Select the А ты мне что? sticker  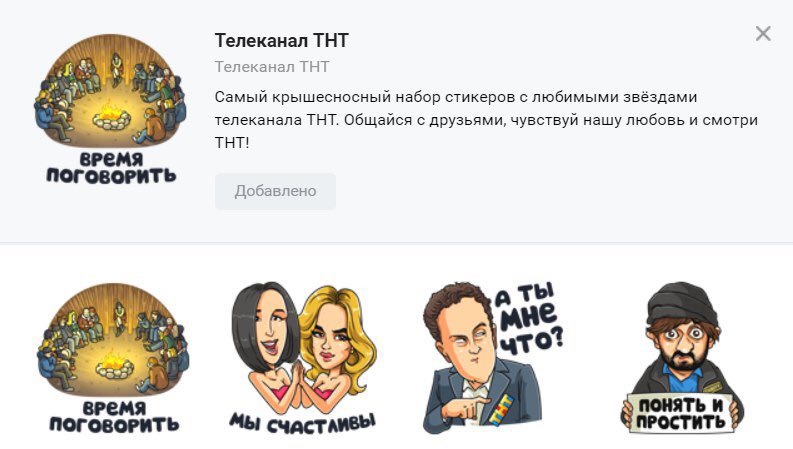[493, 358]
